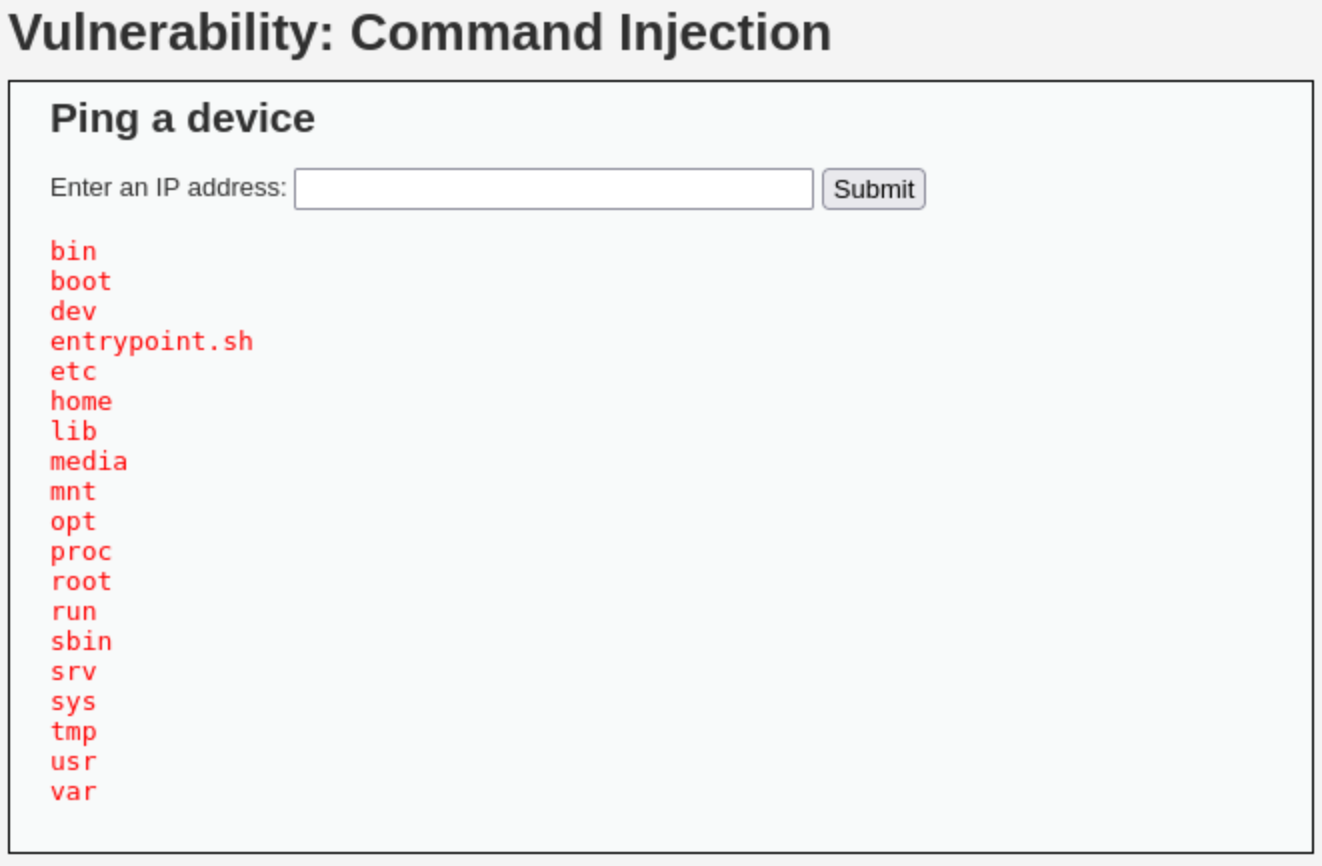Click the 'boot' directory entry
Image resolution: width=1322 pixels, height=866 pixels.
click(81, 281)
